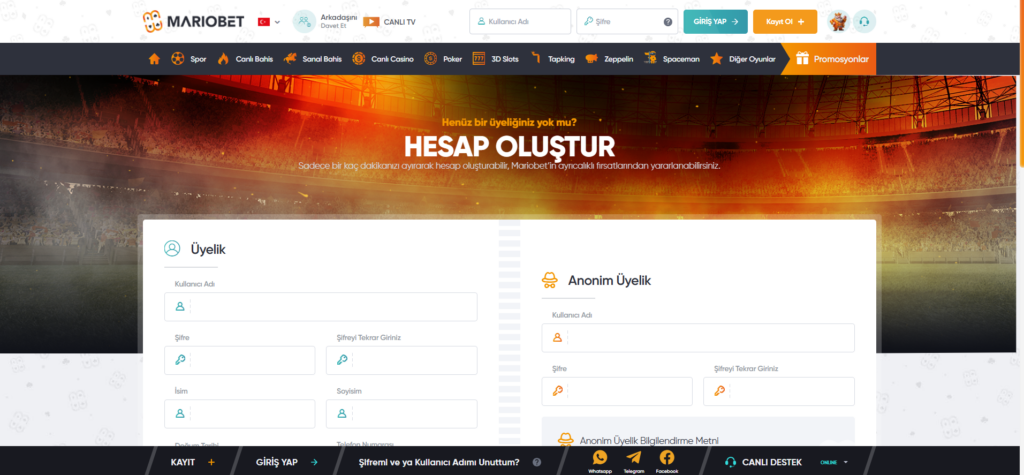This screenshot has width=1024, height=475.
Task: Click the page scrollbar on right edge
Action: [1021, 85]
